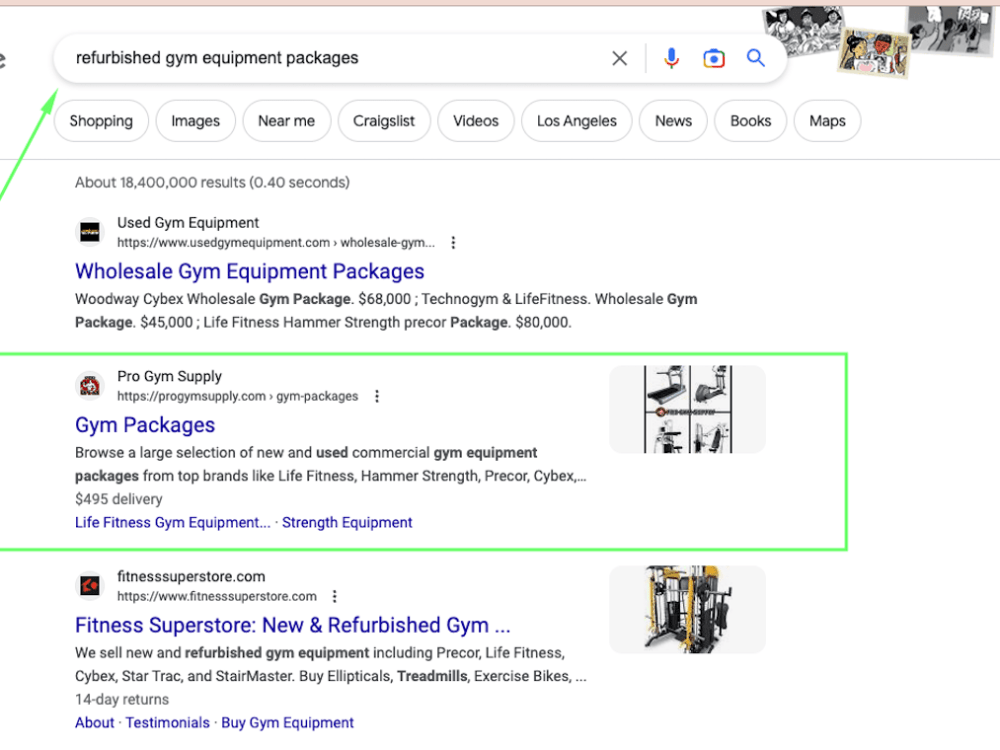Viewport: 1000px width, 750px height.
Task: Filter results by Shopping
Action: tap(101, 121)
